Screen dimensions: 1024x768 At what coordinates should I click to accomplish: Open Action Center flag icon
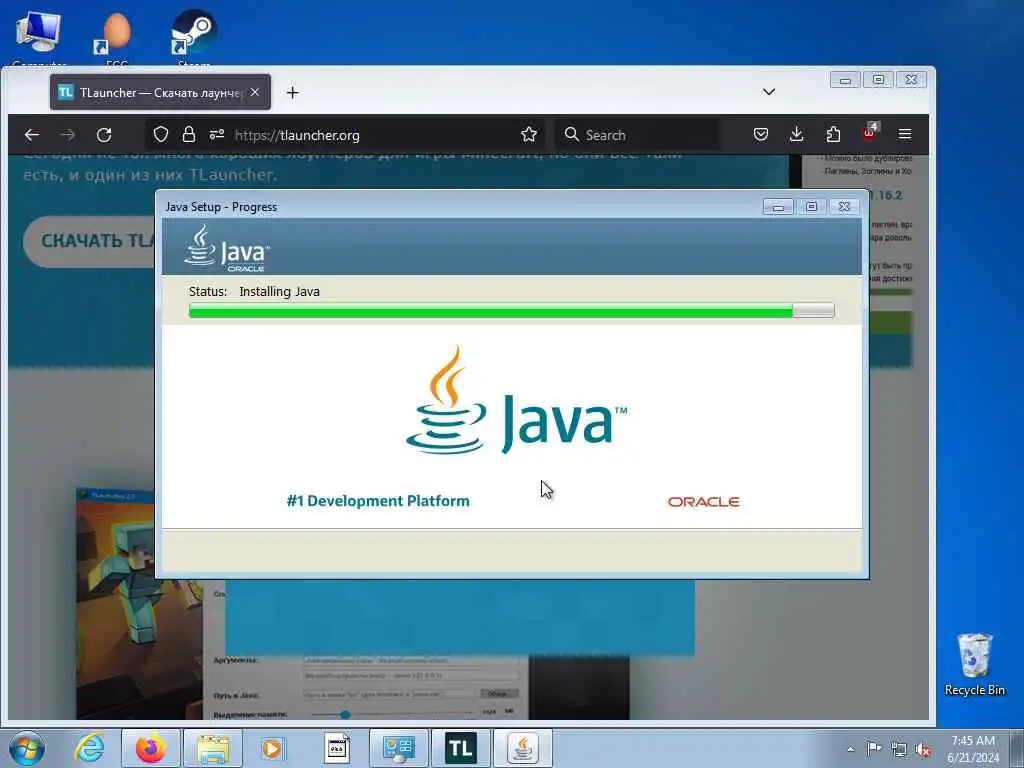(874, 748)
